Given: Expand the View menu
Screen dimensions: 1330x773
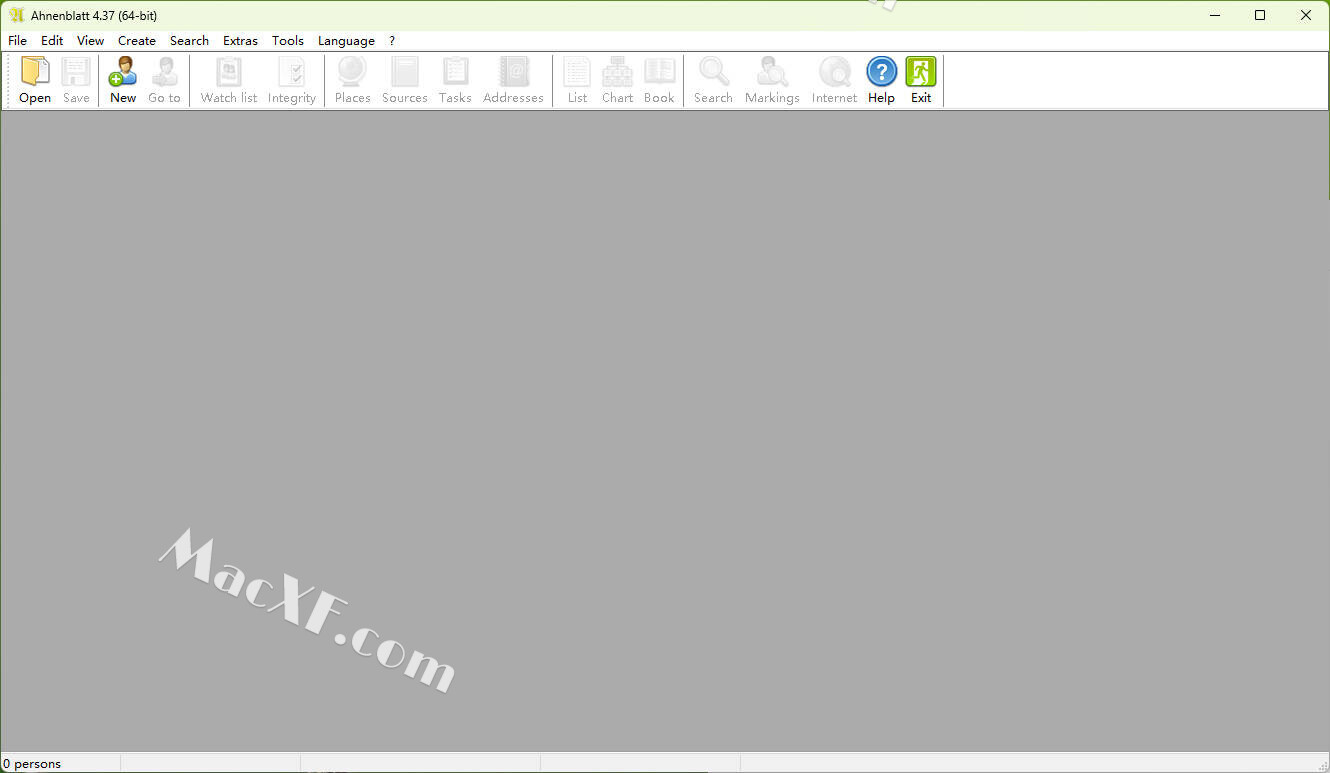Looking at the screenshot, I should (91, 41).
